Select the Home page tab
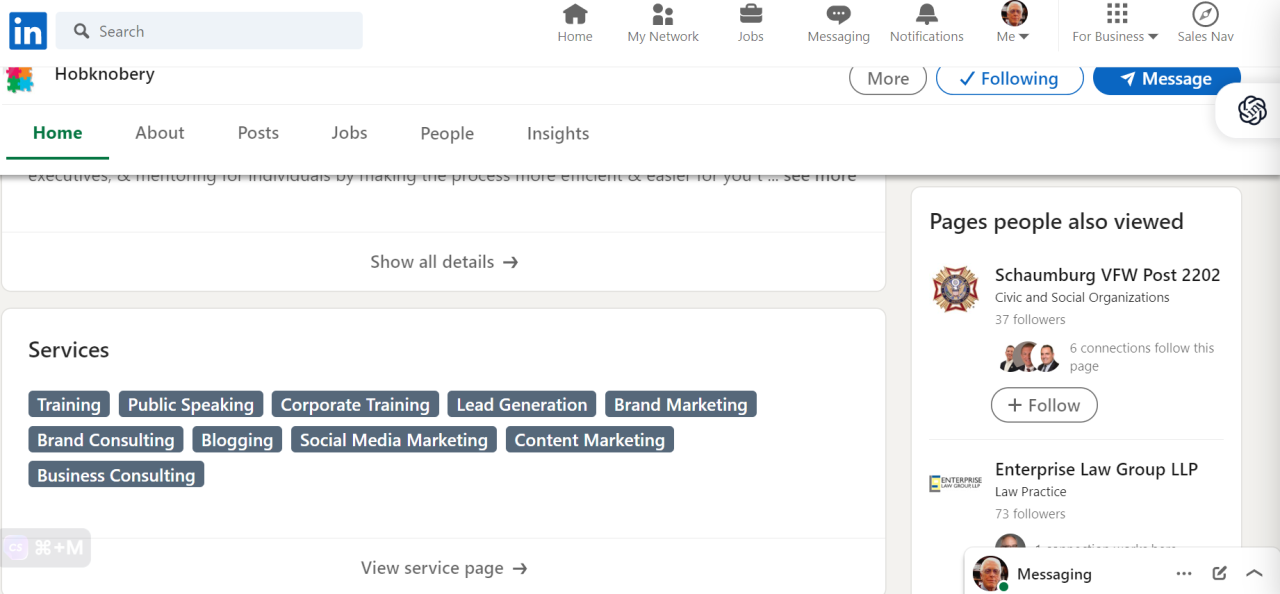 57,133
